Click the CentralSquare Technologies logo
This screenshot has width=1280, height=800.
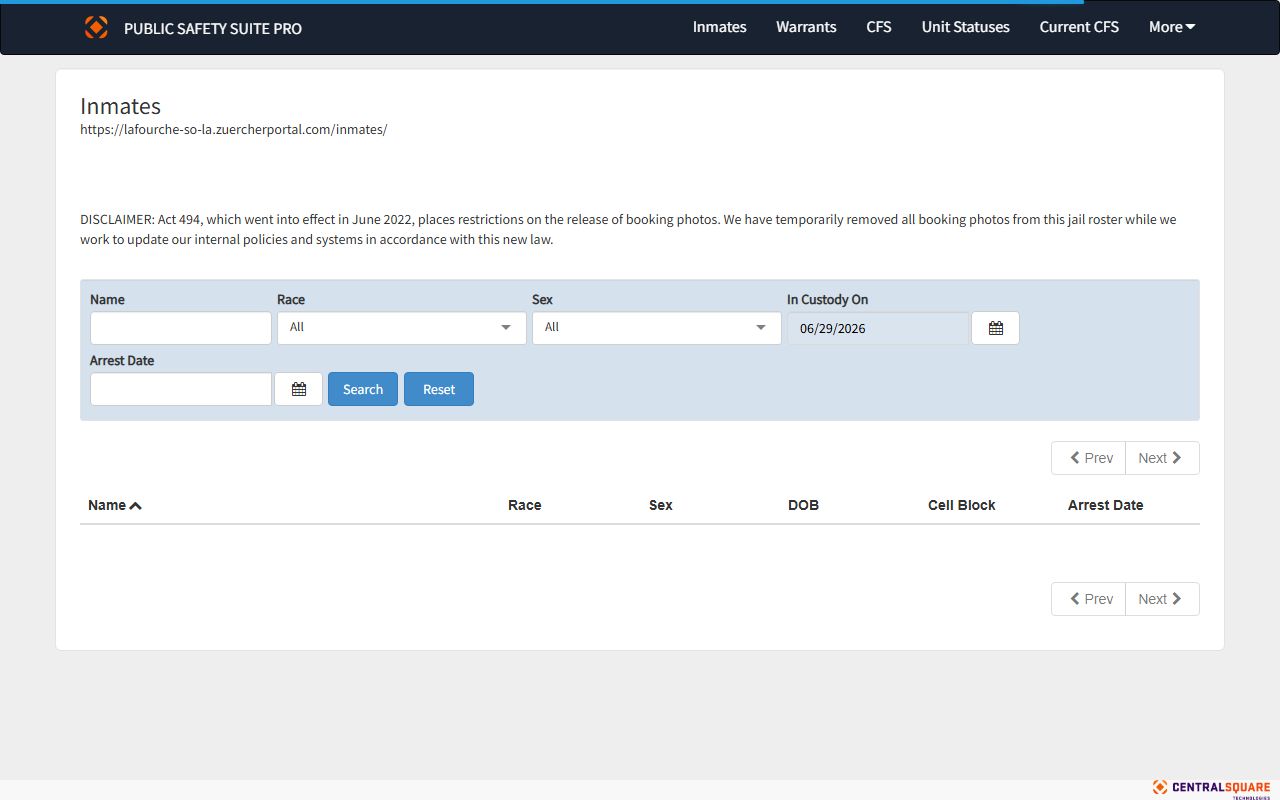point(1211,788)
